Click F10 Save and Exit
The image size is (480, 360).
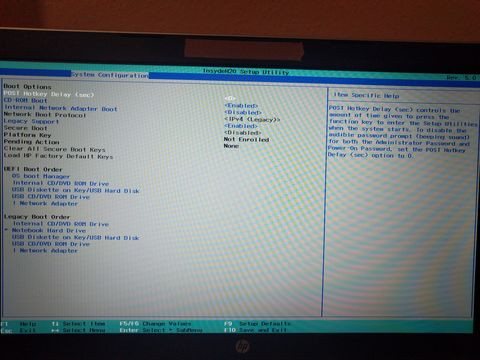coord(255,330)
